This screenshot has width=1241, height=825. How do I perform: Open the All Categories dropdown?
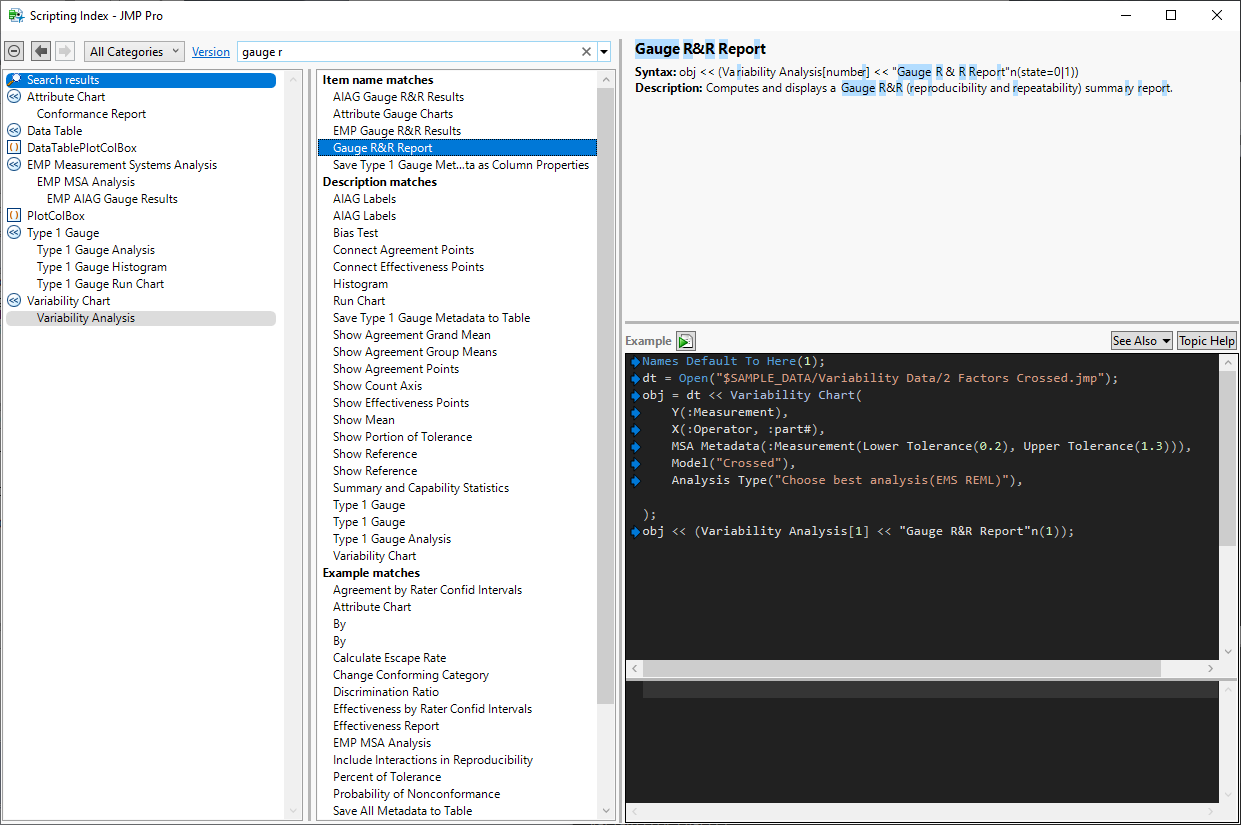pyautogui.click(x=134, y=51)
